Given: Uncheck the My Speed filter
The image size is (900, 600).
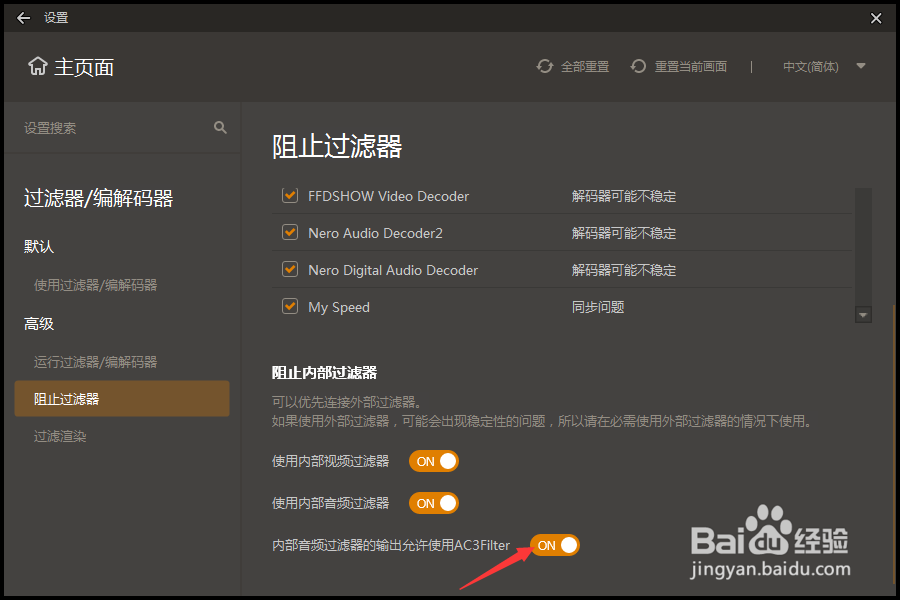Looking at the screenshot, I should click(x=289, y=306).
